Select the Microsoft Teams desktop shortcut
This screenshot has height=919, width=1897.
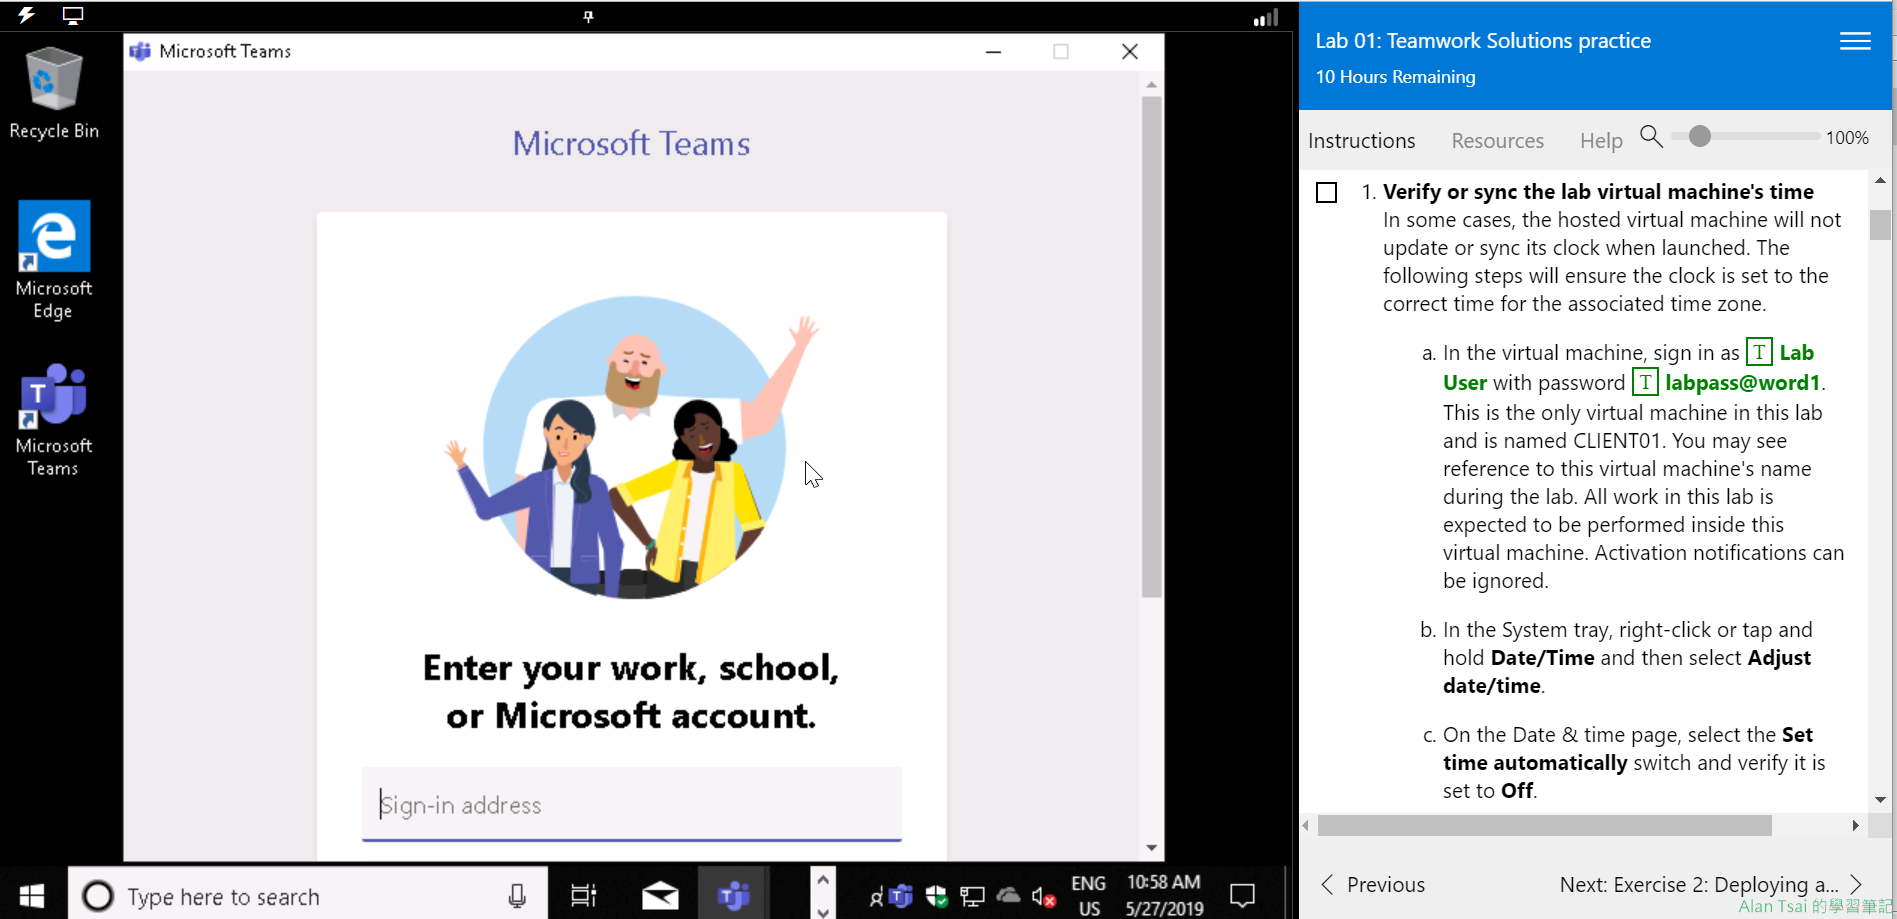pos(54,420)
